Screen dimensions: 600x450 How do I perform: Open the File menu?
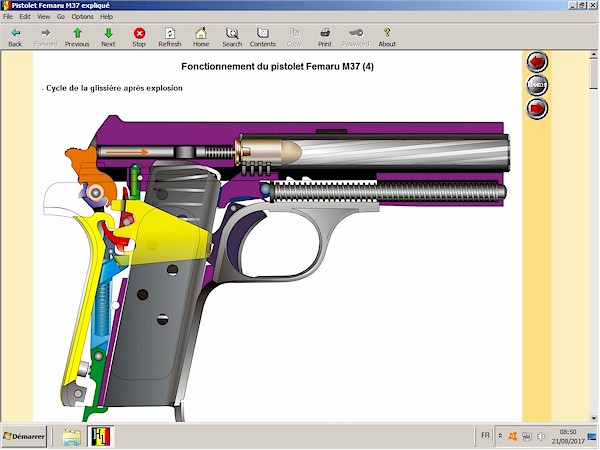pos(8,16)
